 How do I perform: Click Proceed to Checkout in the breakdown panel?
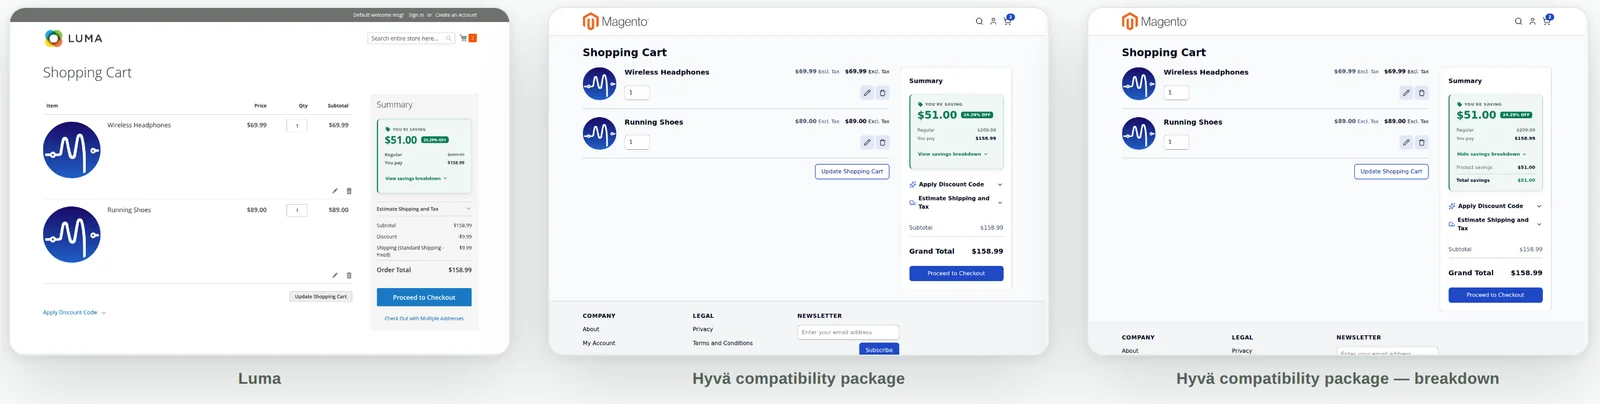(1495, 295)
